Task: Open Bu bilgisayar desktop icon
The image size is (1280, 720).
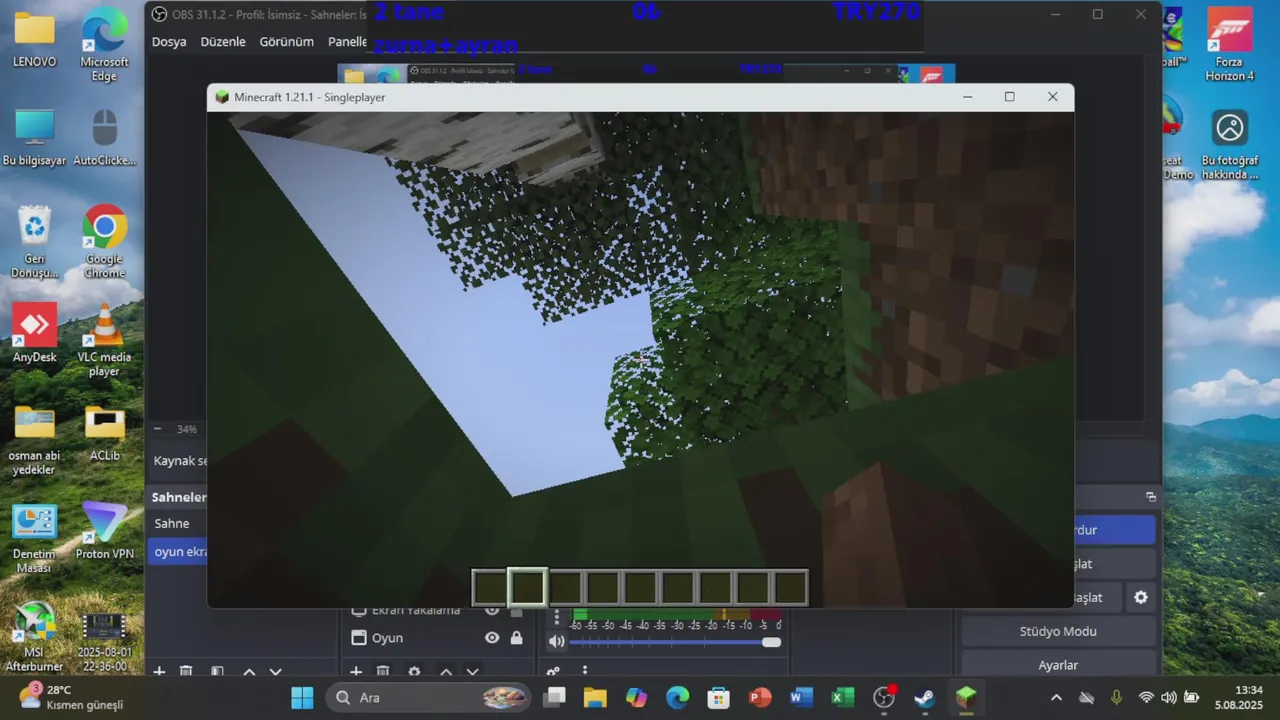Action: coord(35,137)
